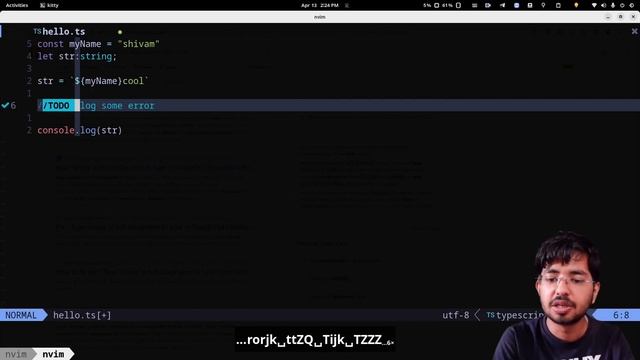Click '${myName}cool' template string
The width and height of the screenshot is (640, 360).
click(109, 81)
